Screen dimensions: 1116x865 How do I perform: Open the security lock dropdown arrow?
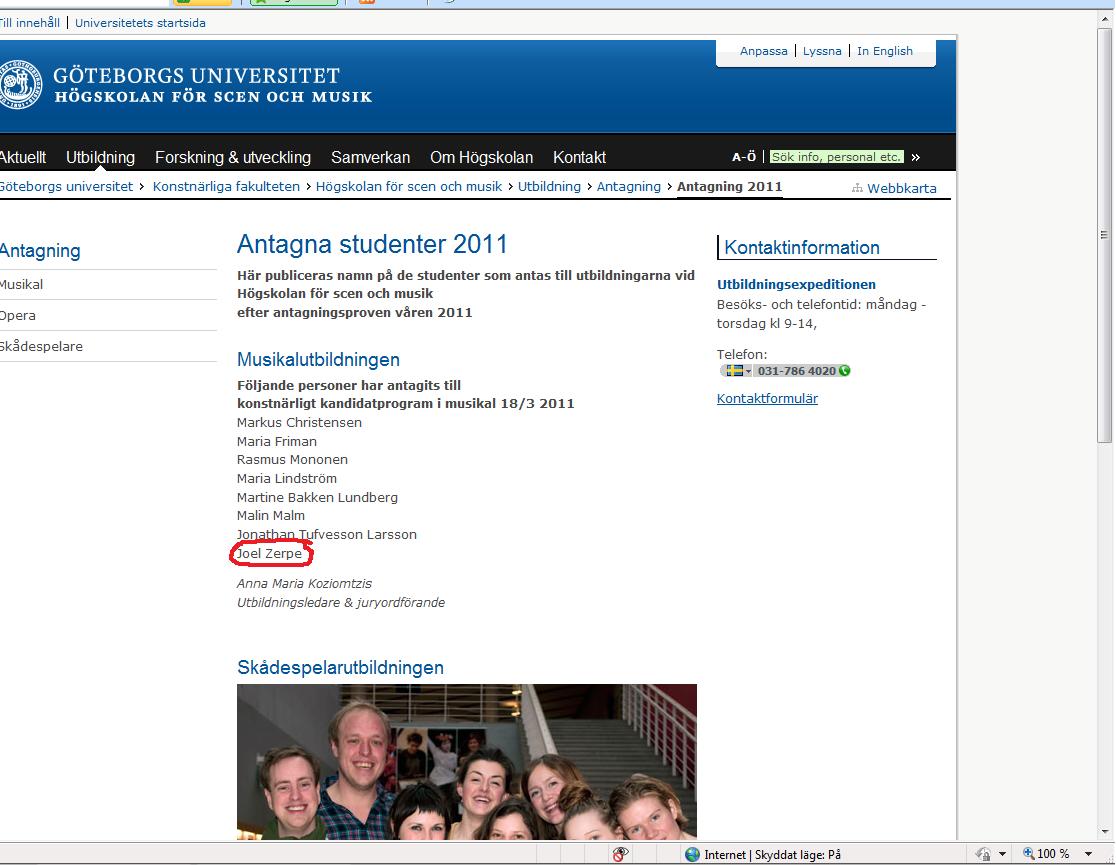tap(1002, 854)
